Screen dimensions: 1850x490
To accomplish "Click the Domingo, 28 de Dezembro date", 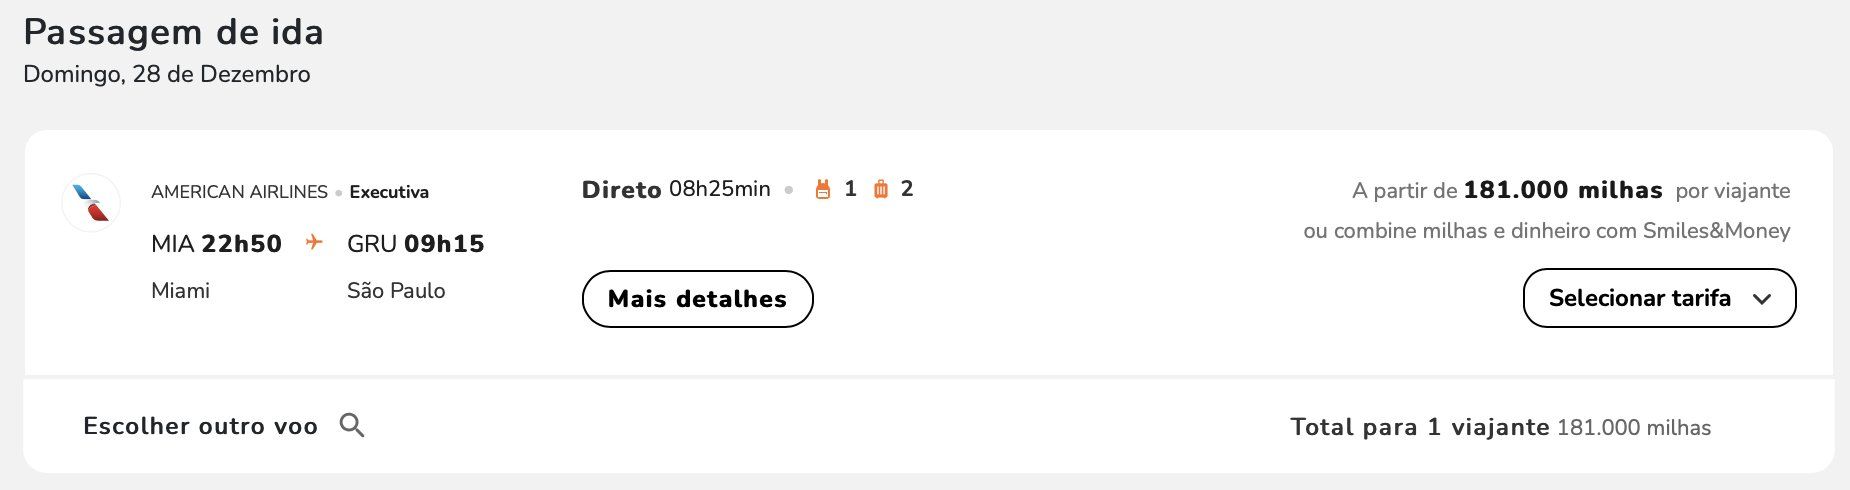I will [167, 75].
